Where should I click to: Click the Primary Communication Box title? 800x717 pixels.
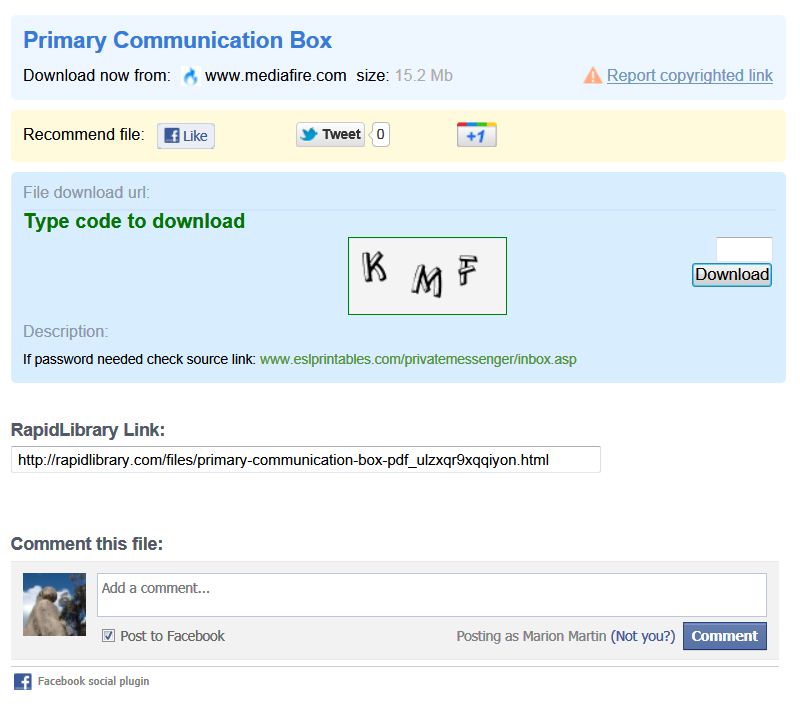coord(178,40)
